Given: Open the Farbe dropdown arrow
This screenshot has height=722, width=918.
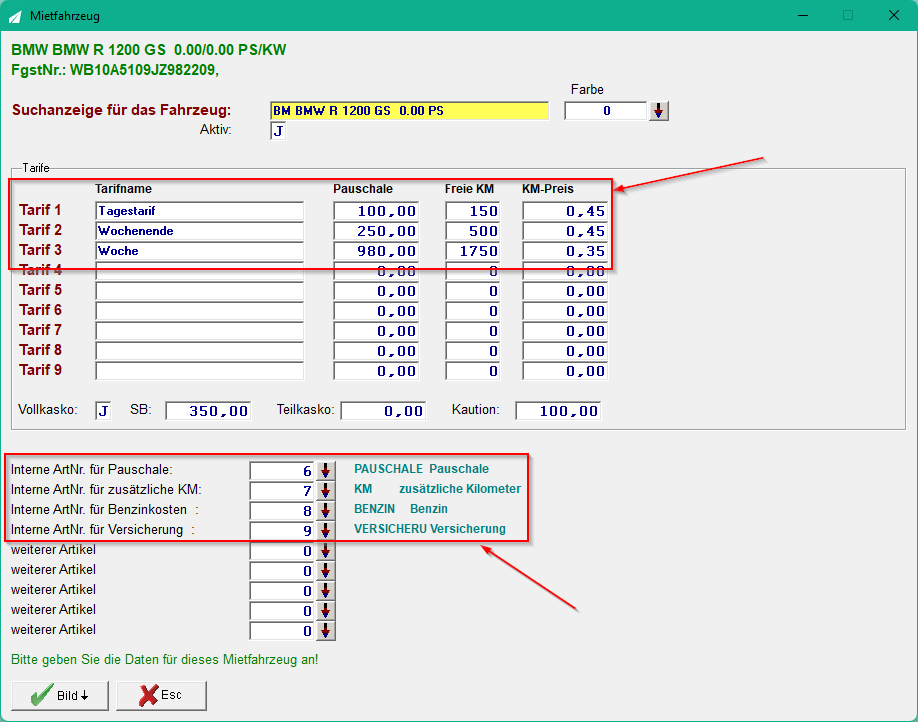Looking at the screenshot, I should point(659,111).
